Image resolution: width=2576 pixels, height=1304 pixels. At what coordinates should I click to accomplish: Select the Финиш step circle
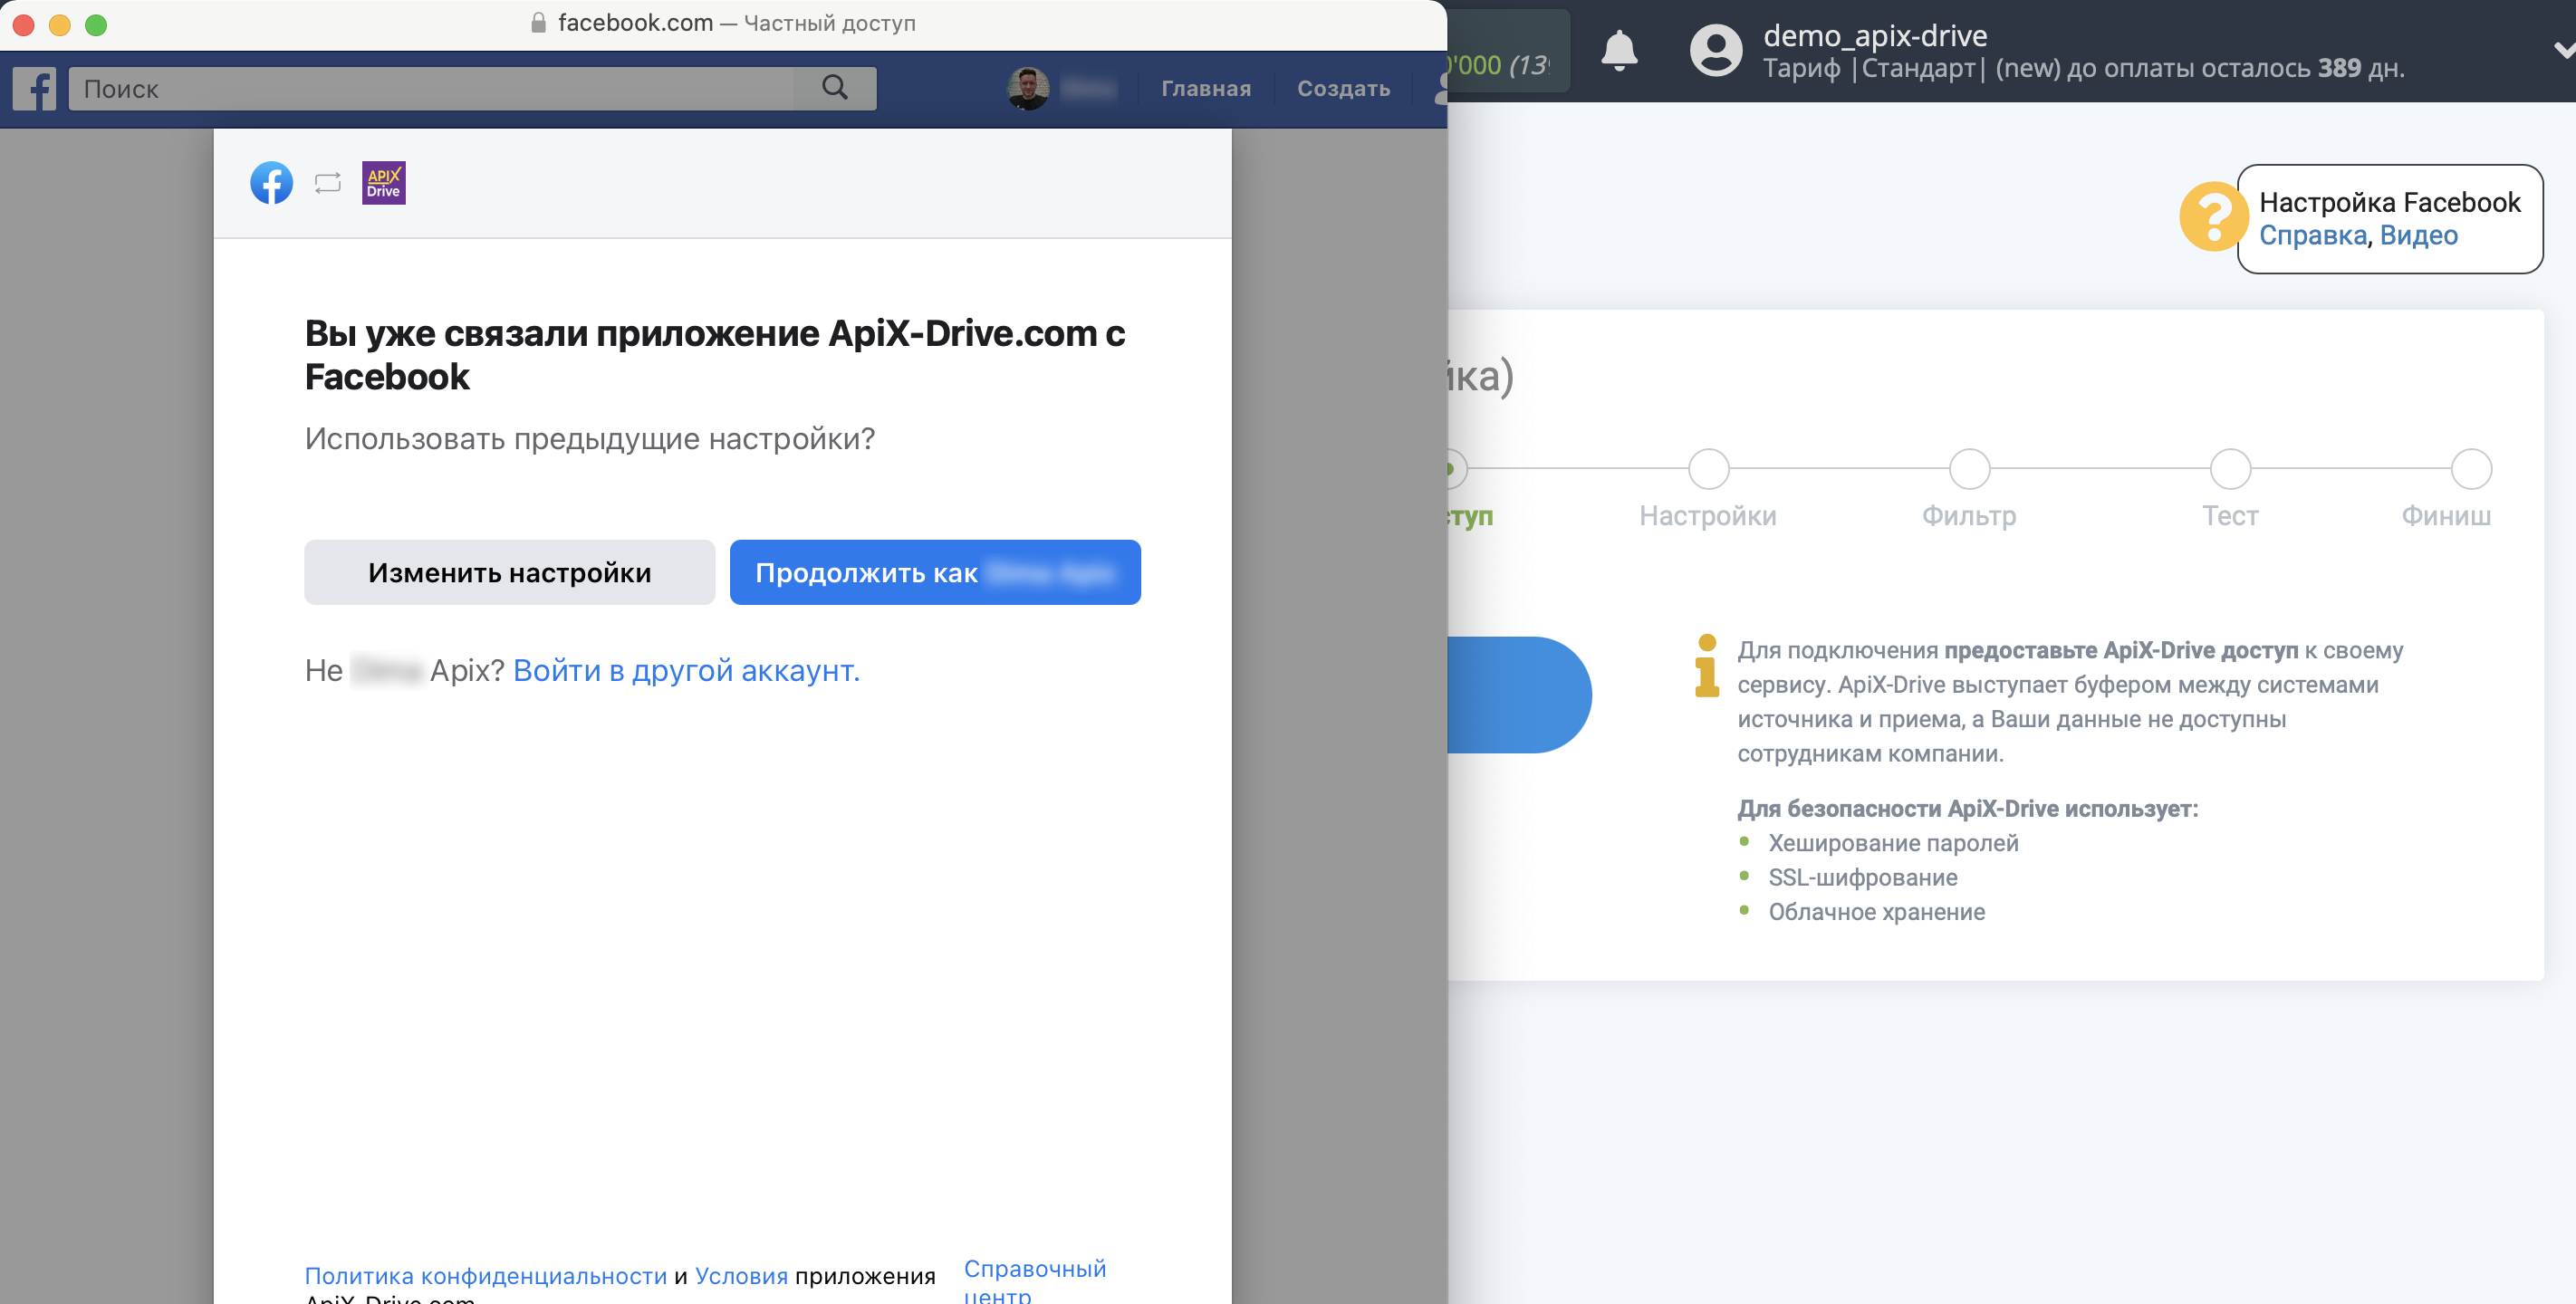point(2471,469)
